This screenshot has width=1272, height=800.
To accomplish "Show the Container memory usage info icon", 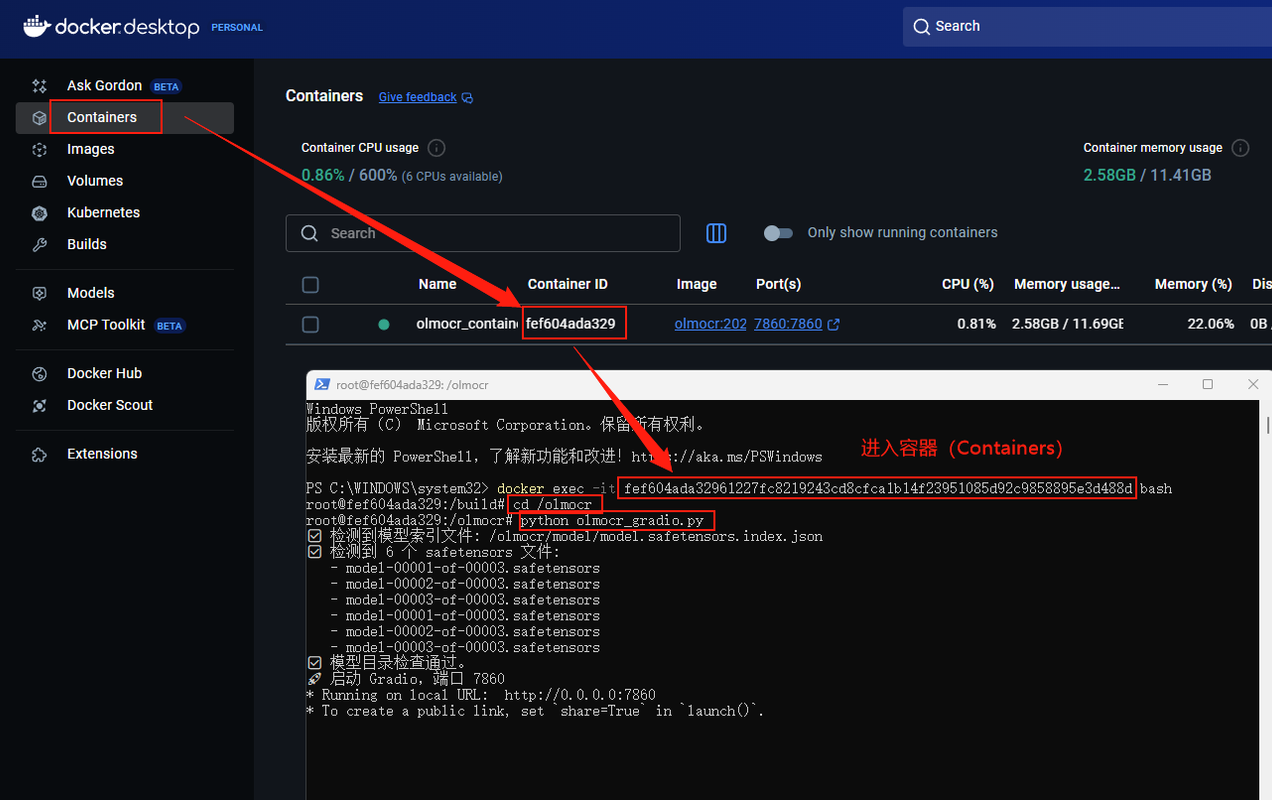I will [1240, 148].
